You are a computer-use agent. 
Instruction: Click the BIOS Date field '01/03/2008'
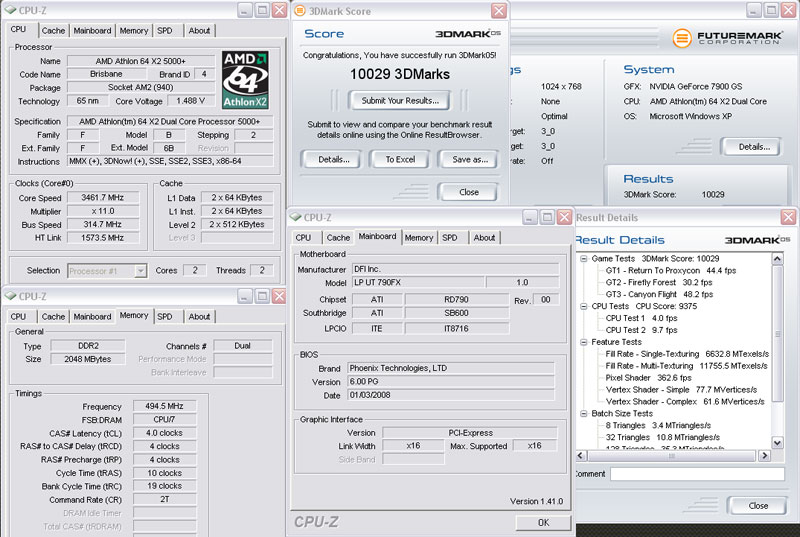click(x=451, y=395)
